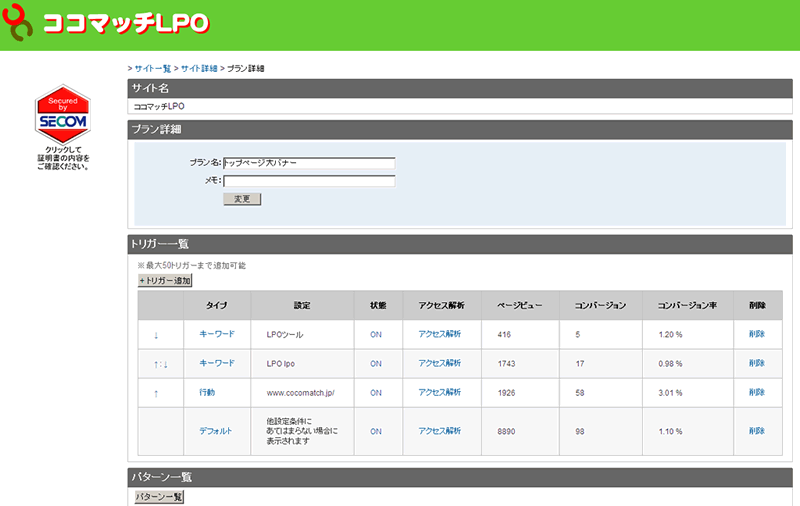Open the 行動 type link
800x506 pixels.
point(207,392)
